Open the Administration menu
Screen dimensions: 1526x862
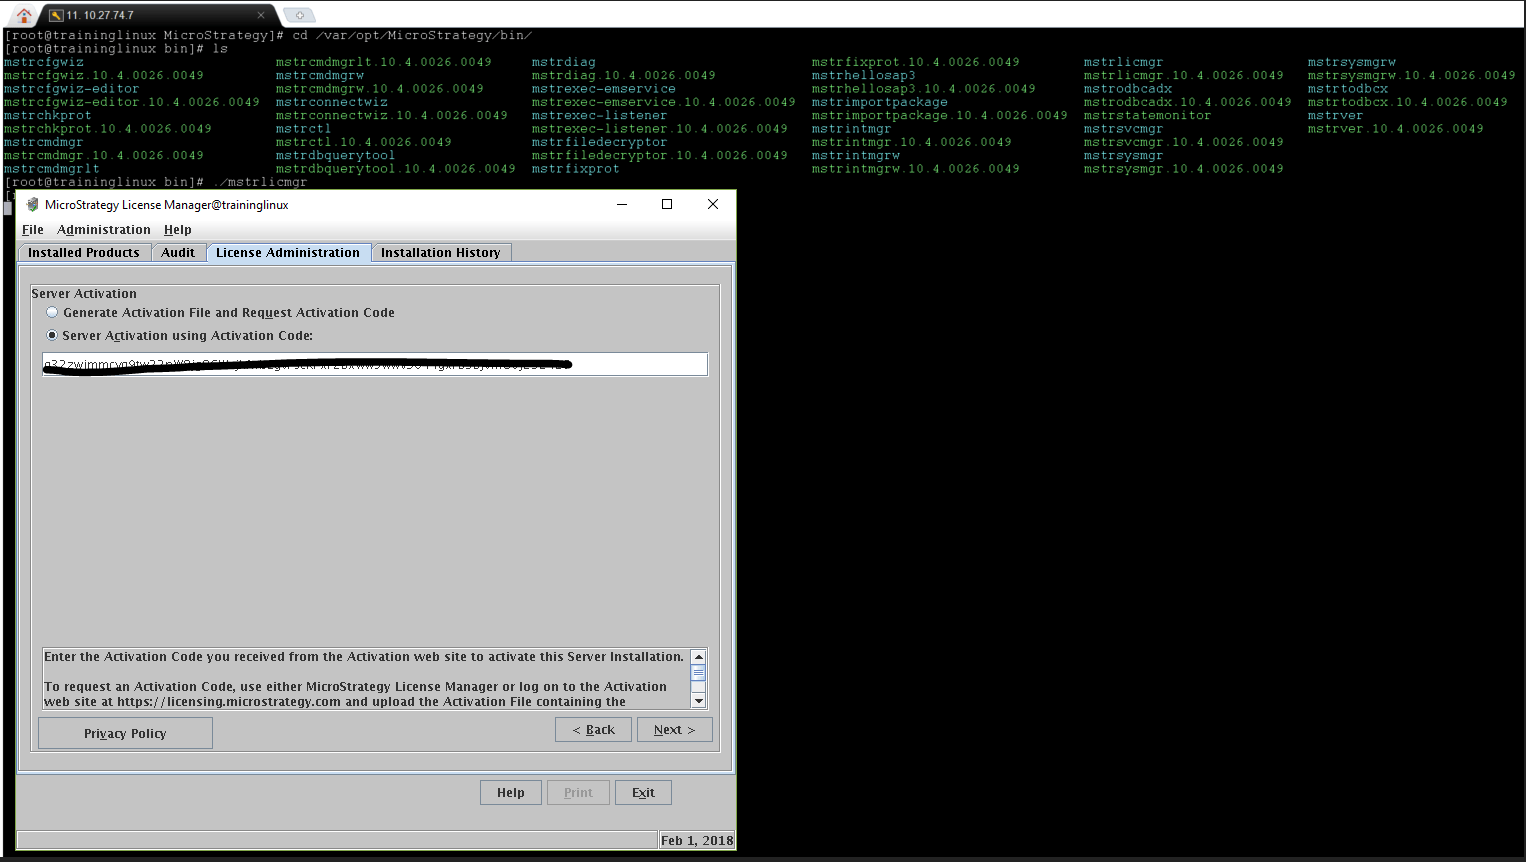tap(104, 230)
